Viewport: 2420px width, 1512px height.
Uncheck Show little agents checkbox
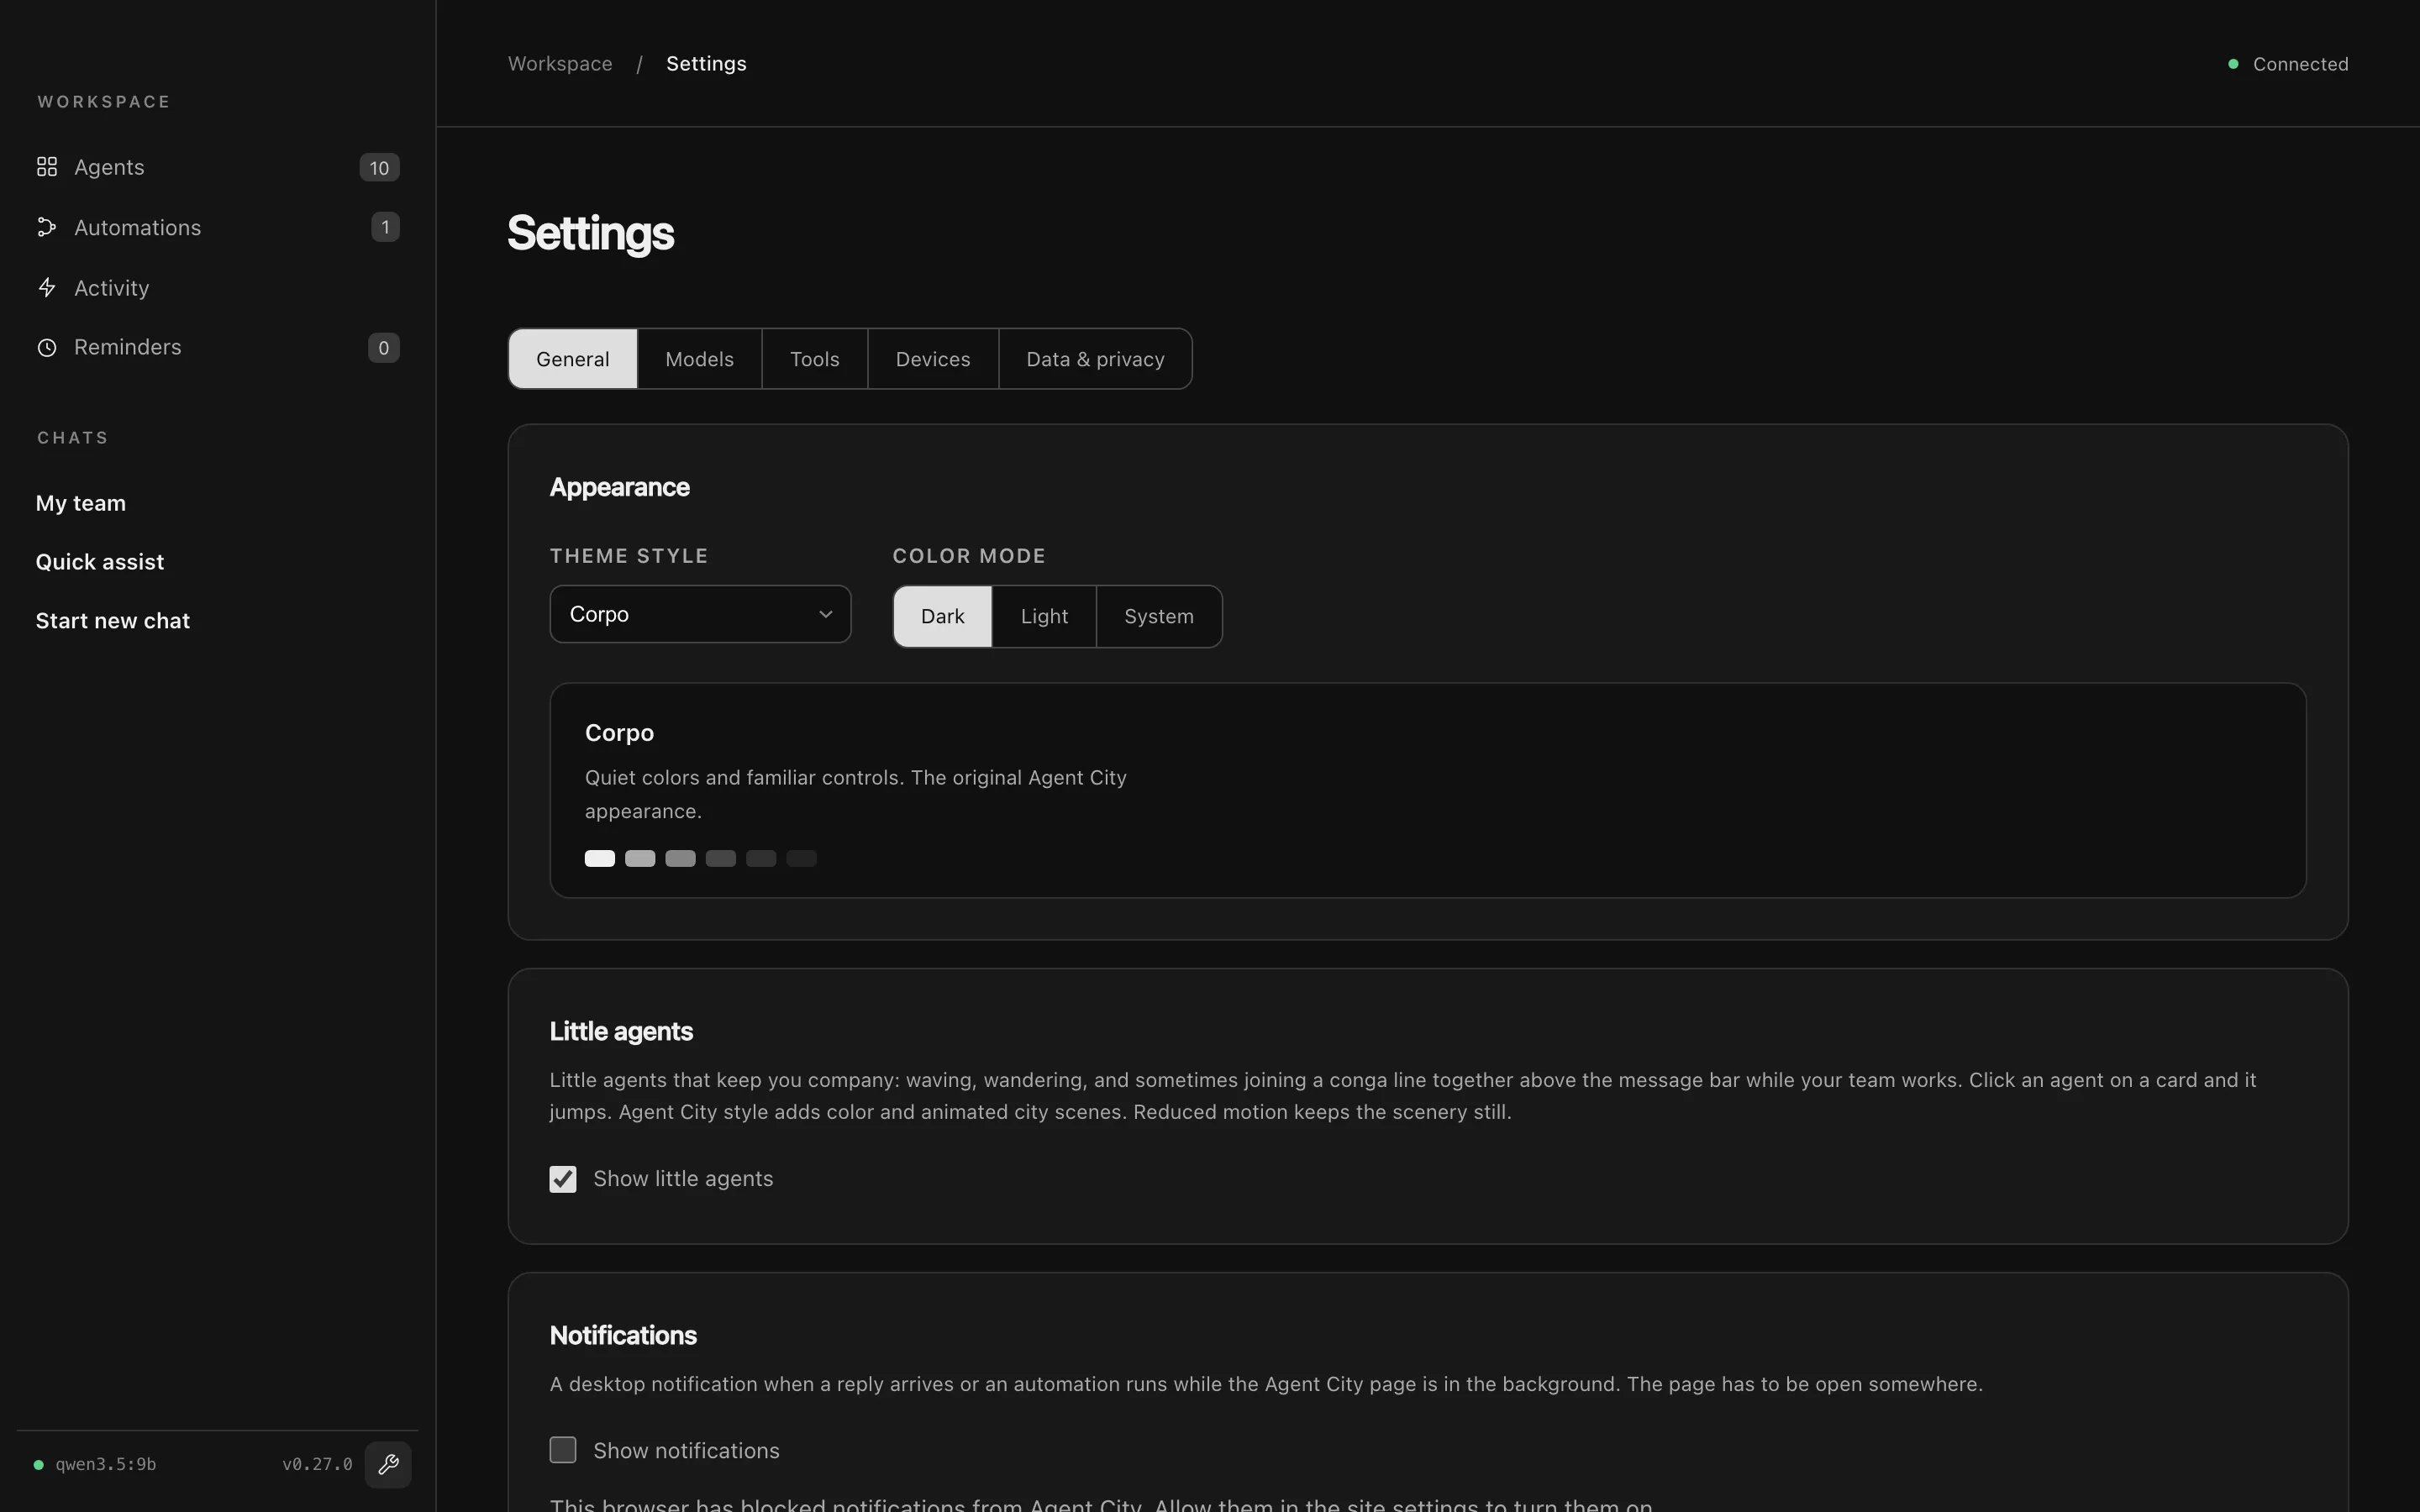(x=563, y=1179)
